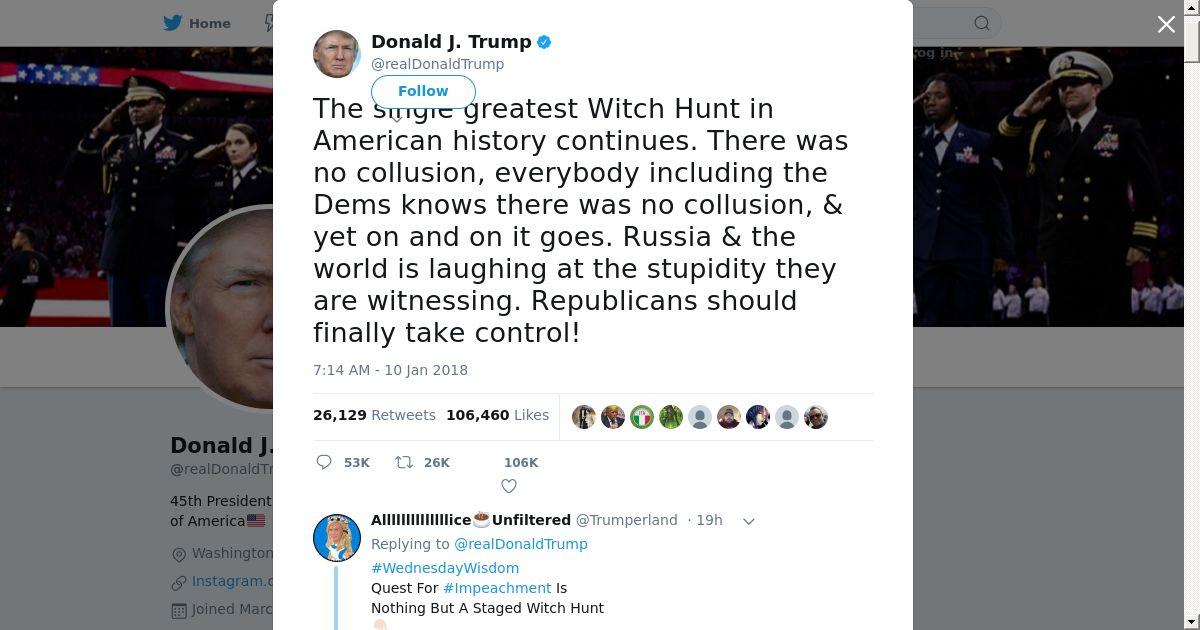Click first liker avatar in the row
The image size is (1200, 630).
tap(584, 417)
